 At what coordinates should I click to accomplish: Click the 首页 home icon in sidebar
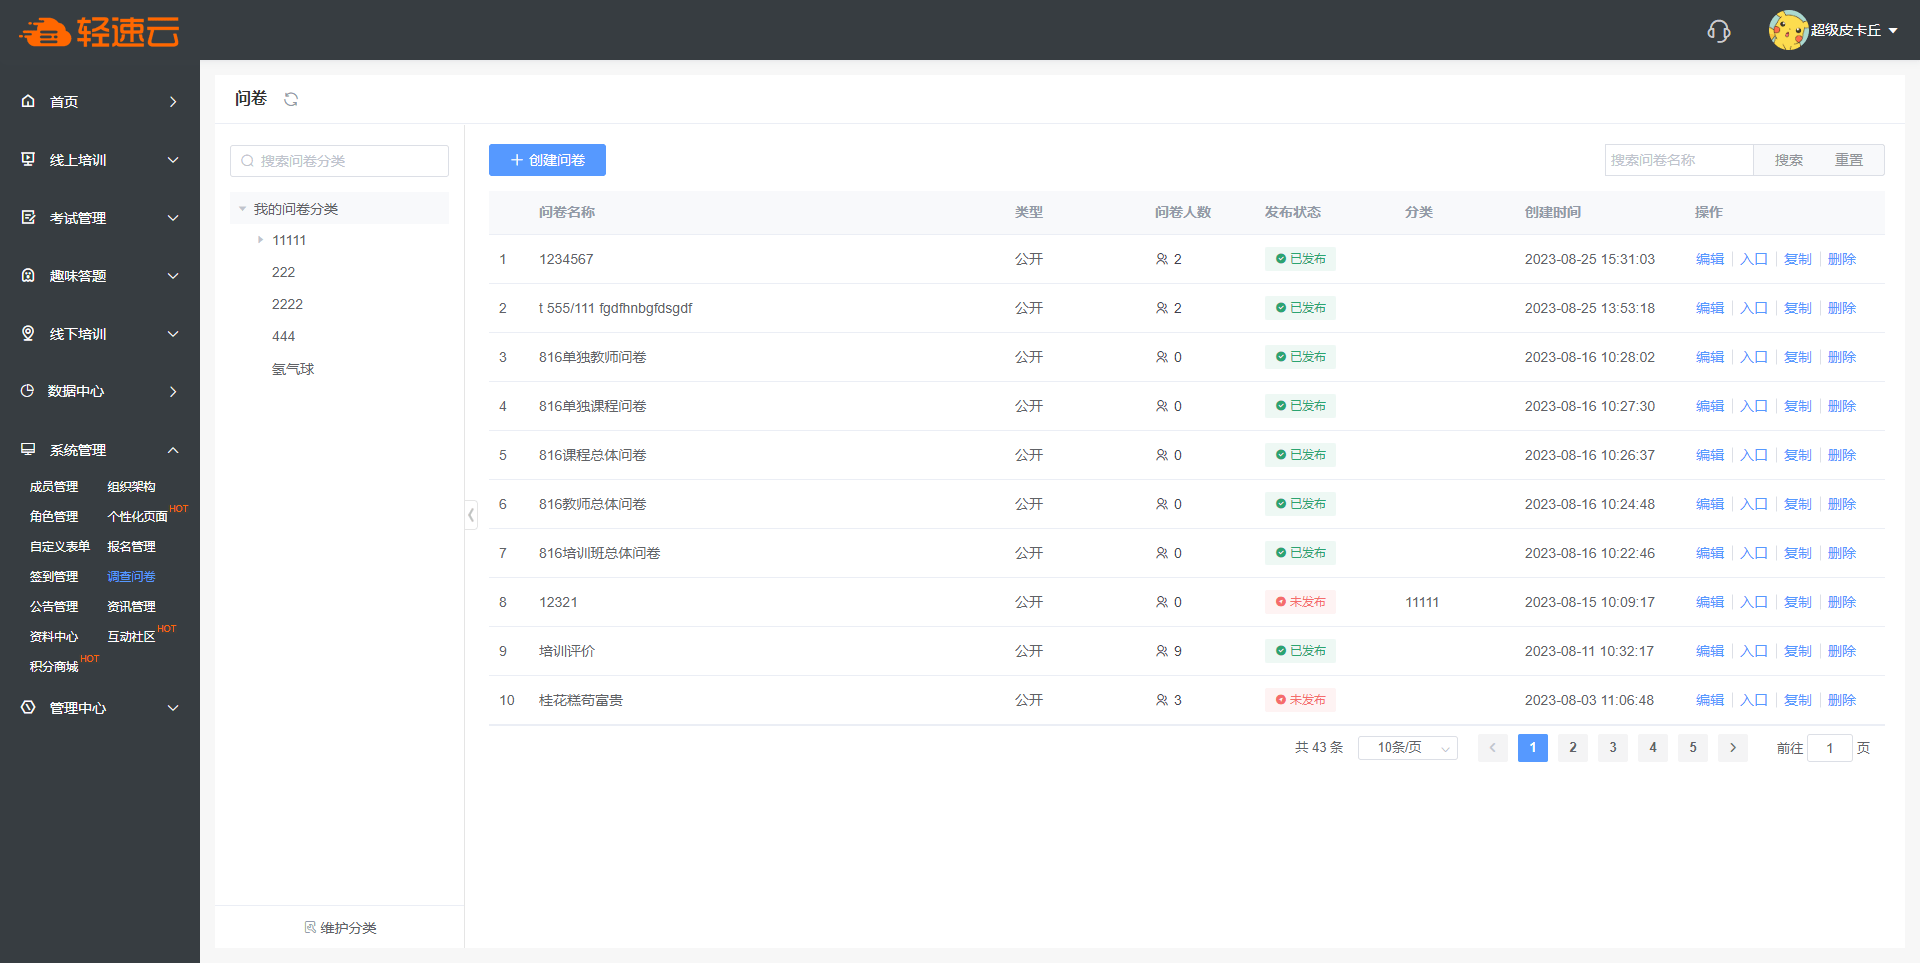click(28, 101)
